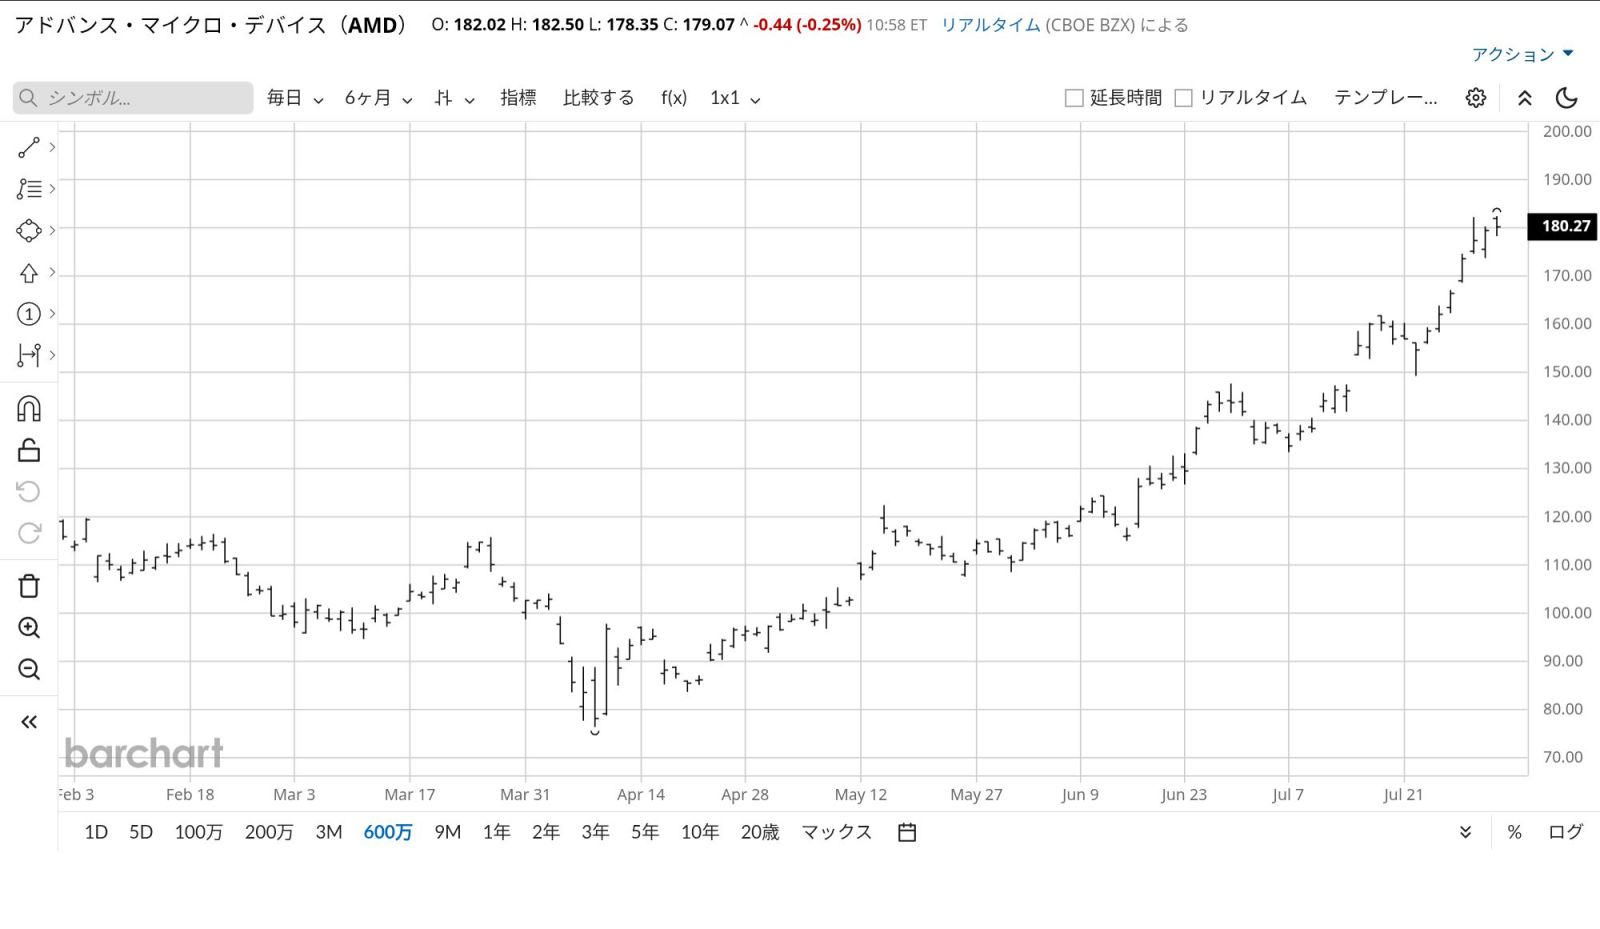Screen dimensions: 1600x929
Task: Open the date range calendar picker
Action: tap(907, 832)
